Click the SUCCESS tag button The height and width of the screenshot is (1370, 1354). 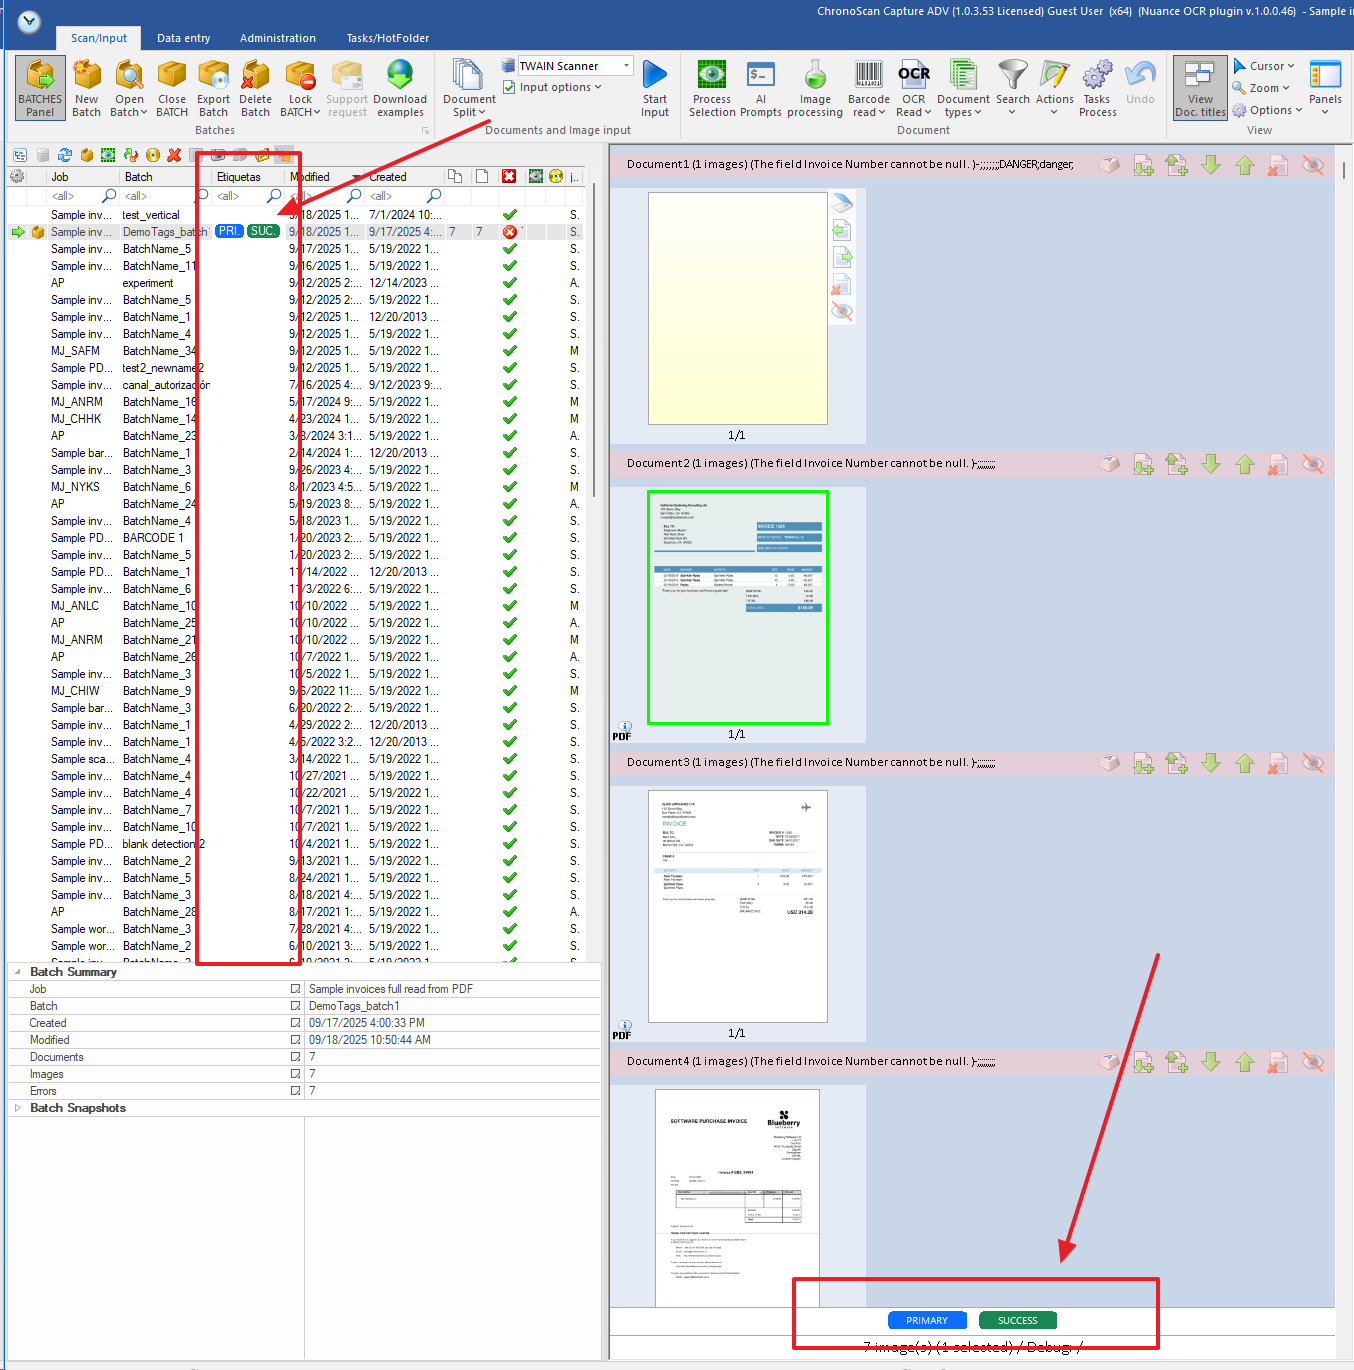1018,1320
